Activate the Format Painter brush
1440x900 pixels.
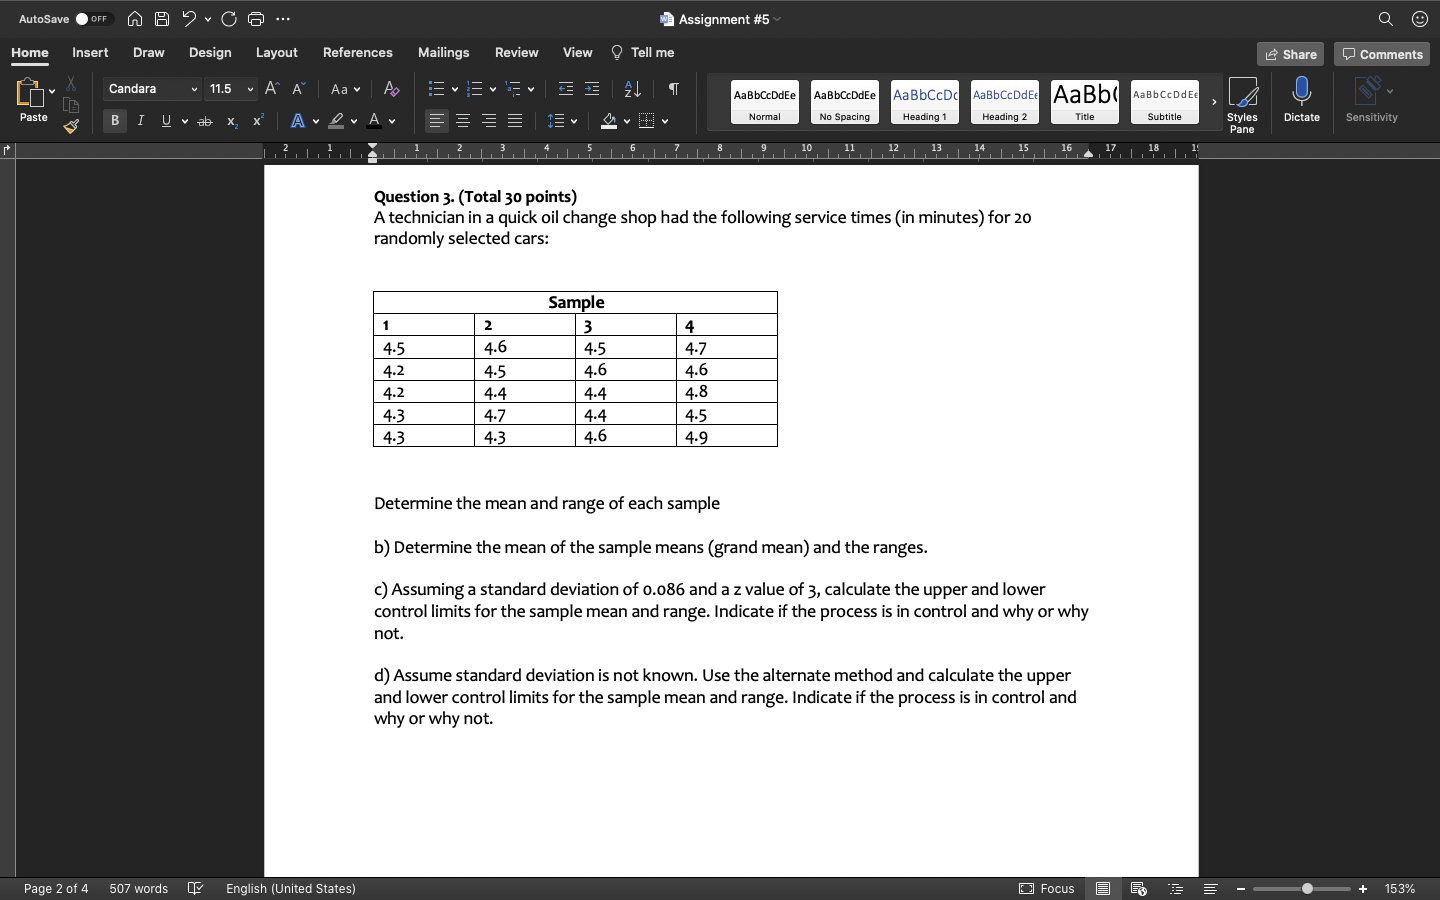pyautogui.click(x=71, y=126)
